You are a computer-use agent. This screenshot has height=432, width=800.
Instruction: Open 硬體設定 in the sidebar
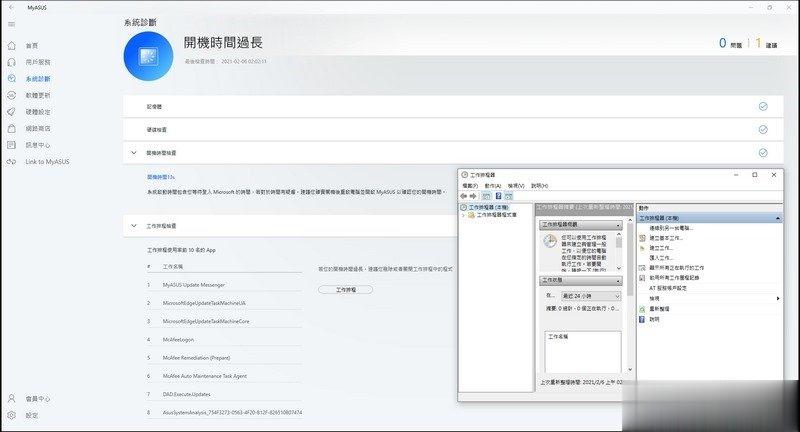click(x=38, y=112)
